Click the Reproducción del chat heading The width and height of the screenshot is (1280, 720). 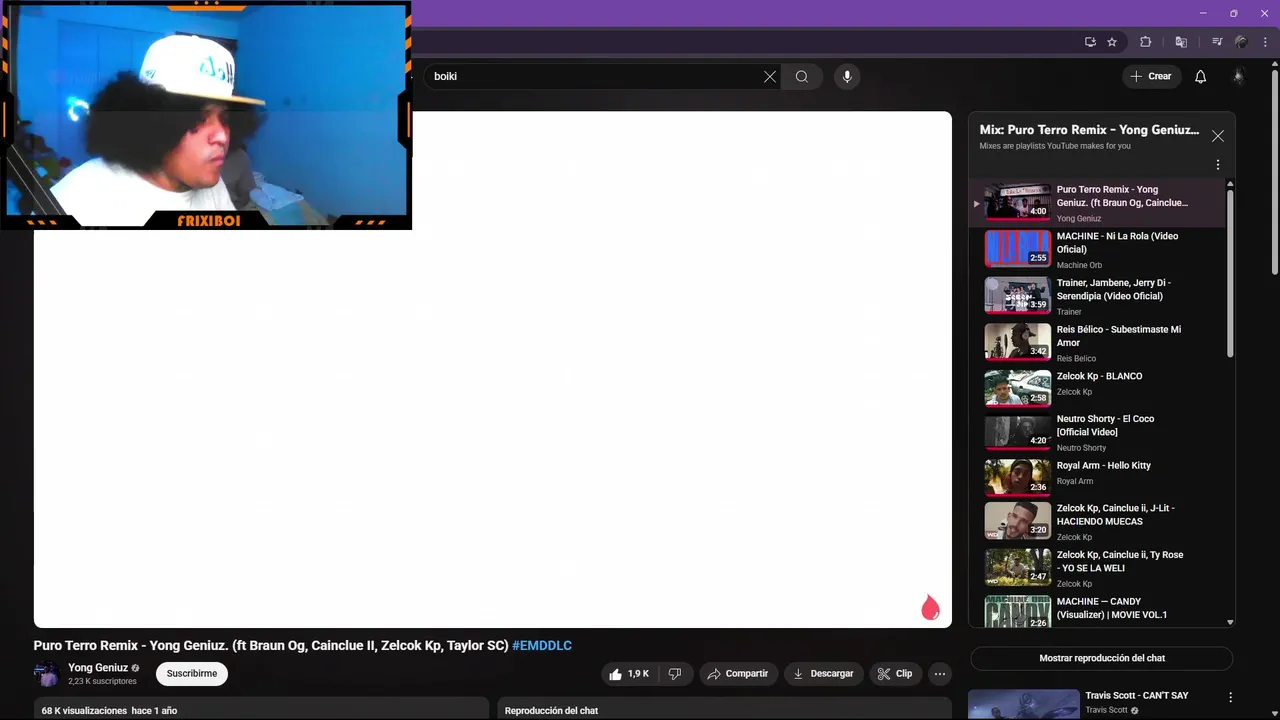pos(551,711)
